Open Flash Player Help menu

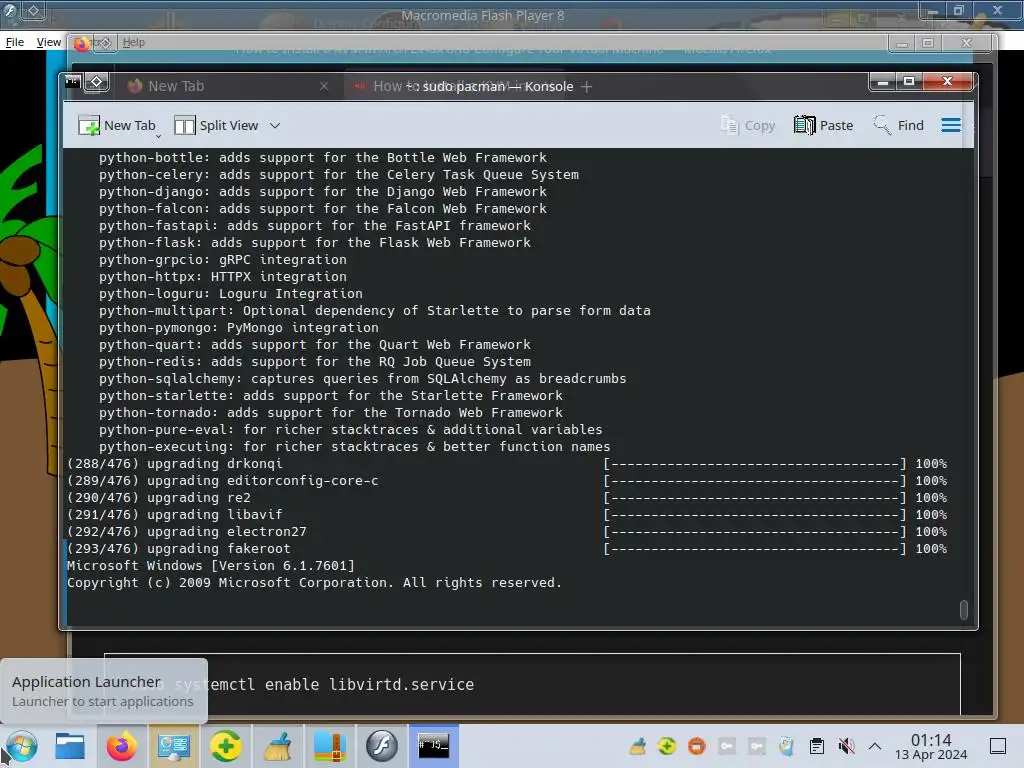point(134,42)
